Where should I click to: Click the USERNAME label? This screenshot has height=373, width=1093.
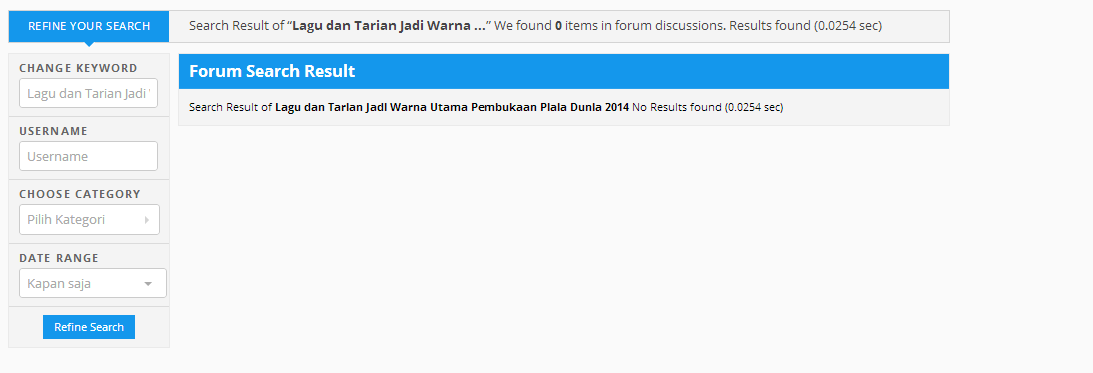[x=53, y=131]
